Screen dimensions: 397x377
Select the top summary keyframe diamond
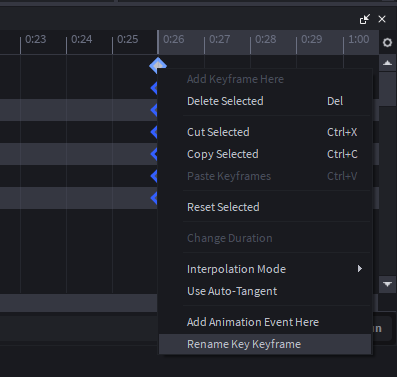coord(158,65)
